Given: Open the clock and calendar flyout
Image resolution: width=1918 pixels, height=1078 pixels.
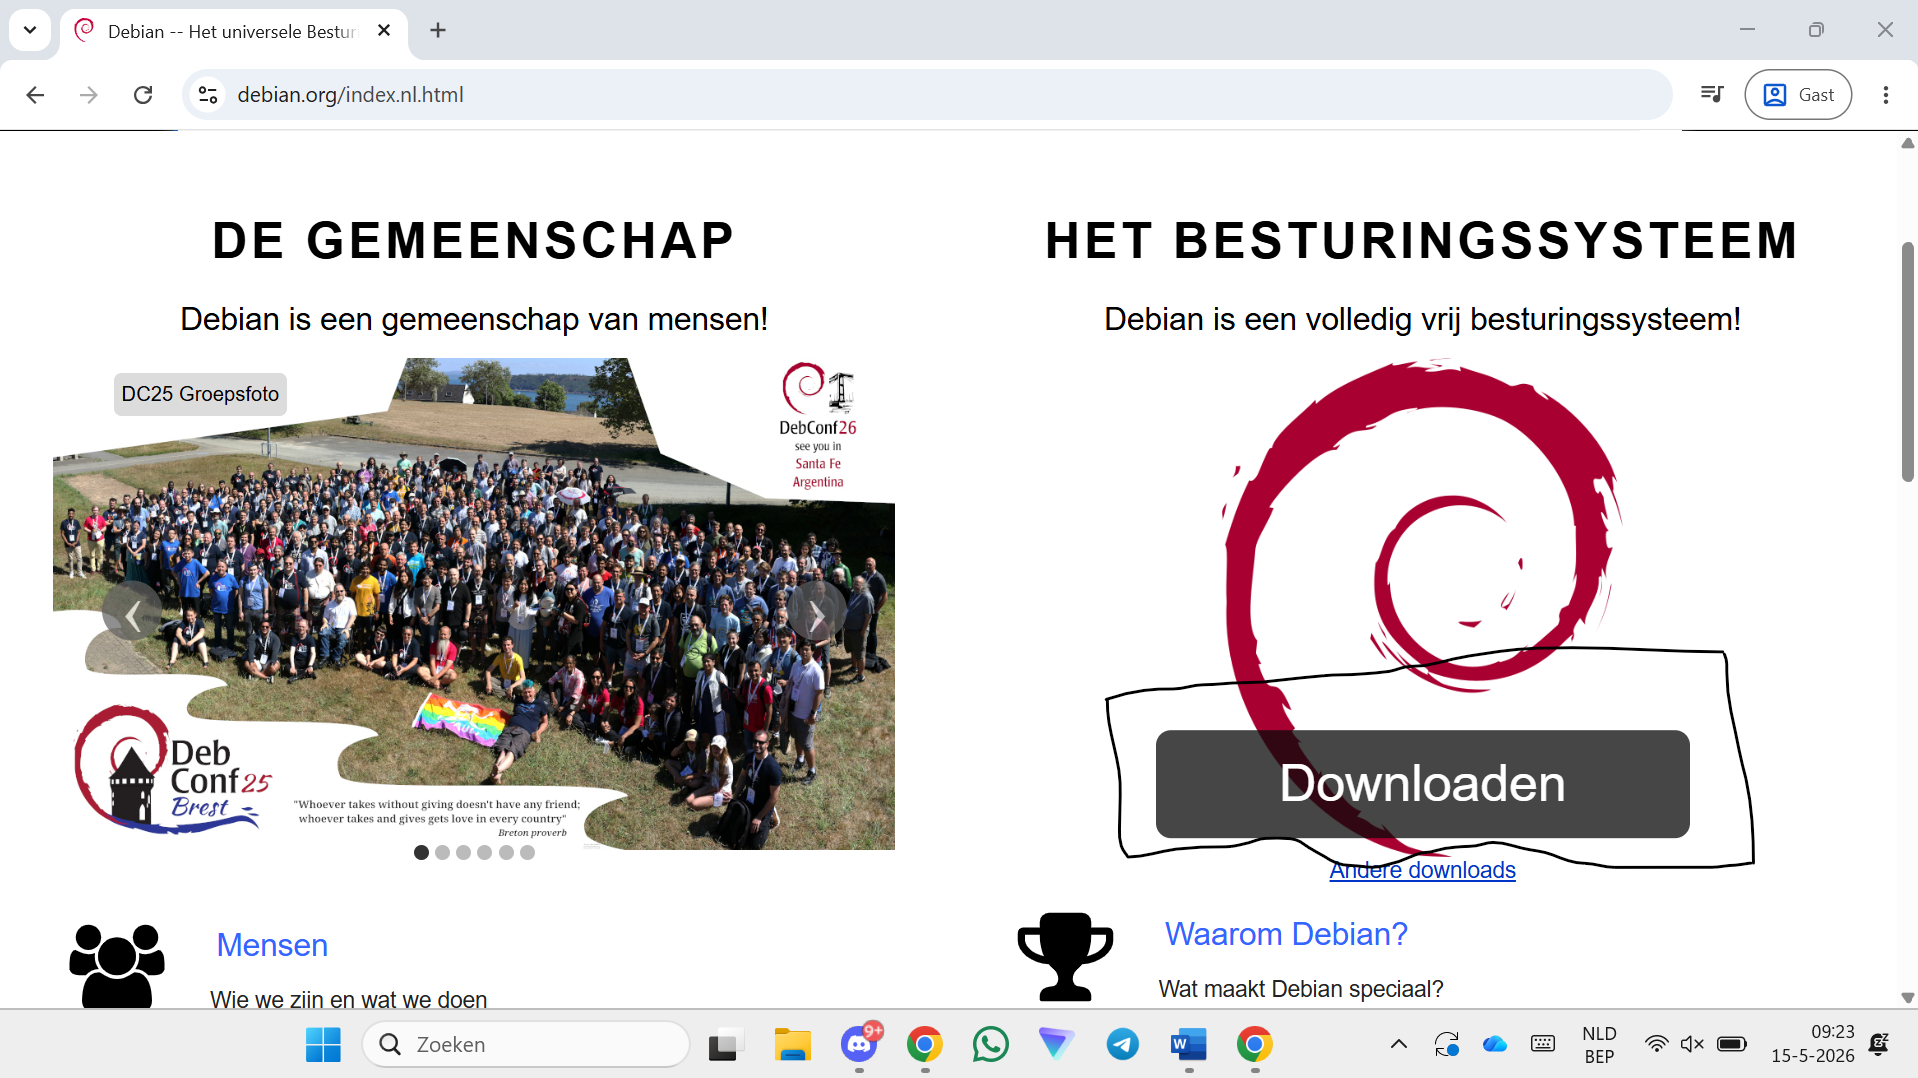Looking at the screenshot, I should pyautogui.click(x=1812, y=1044).
